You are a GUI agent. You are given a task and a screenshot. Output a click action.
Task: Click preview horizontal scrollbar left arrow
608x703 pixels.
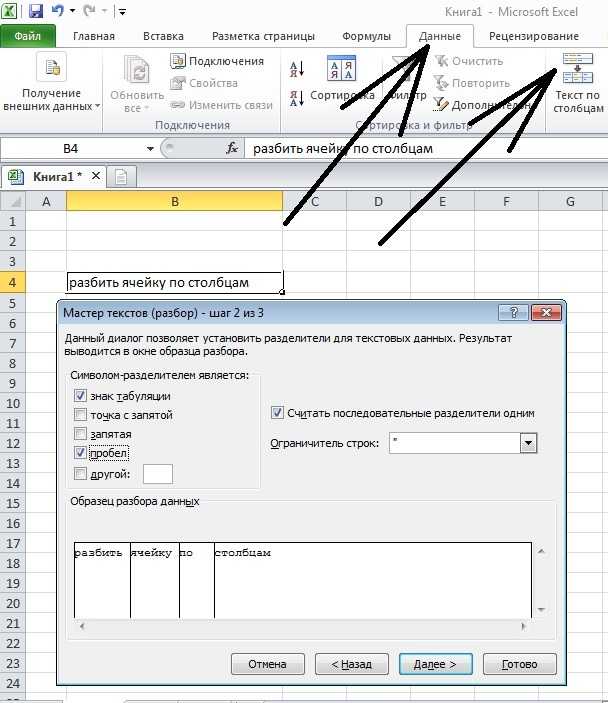pyautogui.click(x=82, y=626)
